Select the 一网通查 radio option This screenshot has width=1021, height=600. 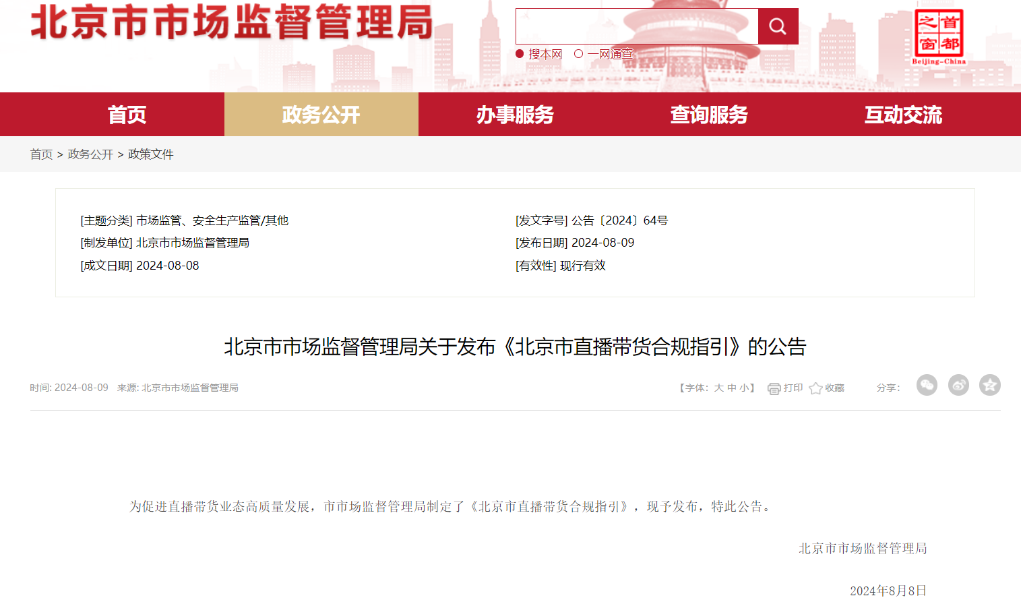click(578, 53)
